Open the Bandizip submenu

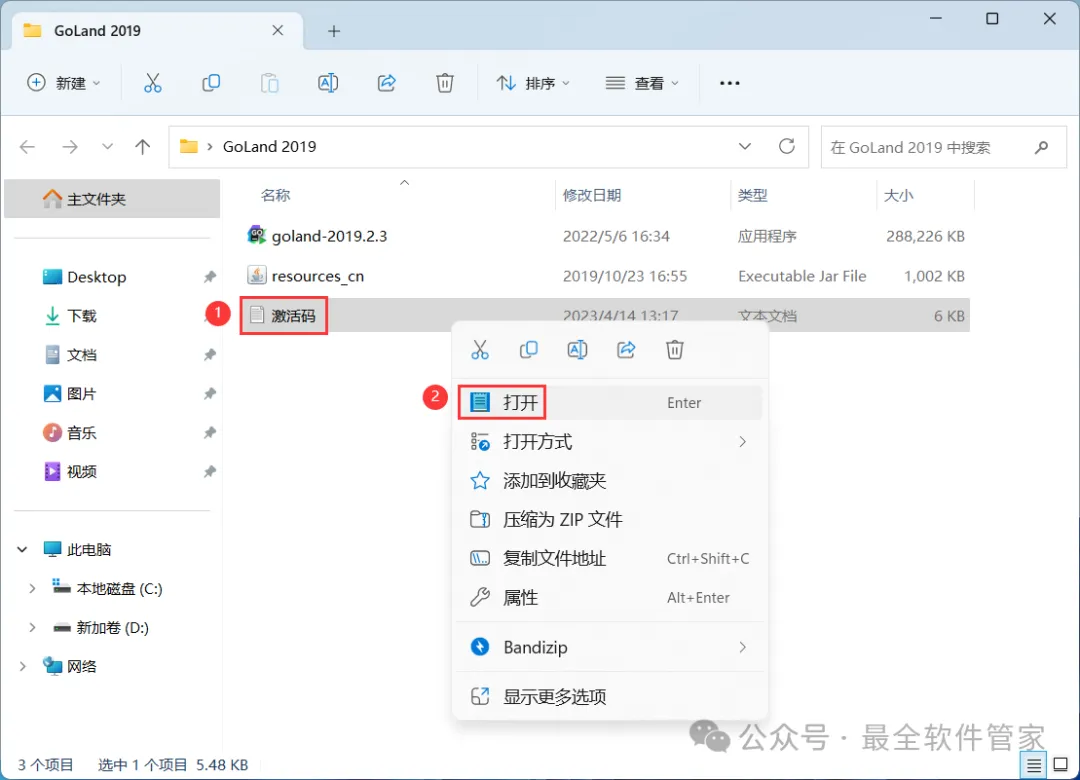[610, 647]
